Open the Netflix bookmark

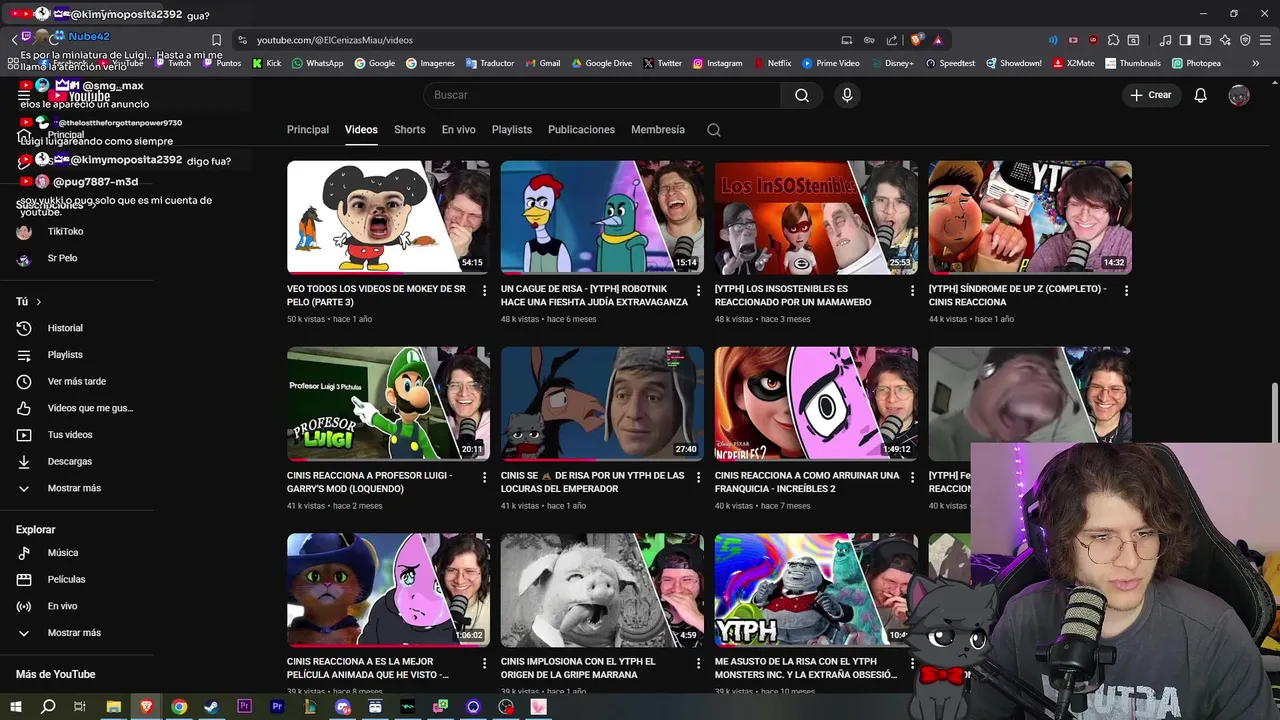(x=771, y=63)
